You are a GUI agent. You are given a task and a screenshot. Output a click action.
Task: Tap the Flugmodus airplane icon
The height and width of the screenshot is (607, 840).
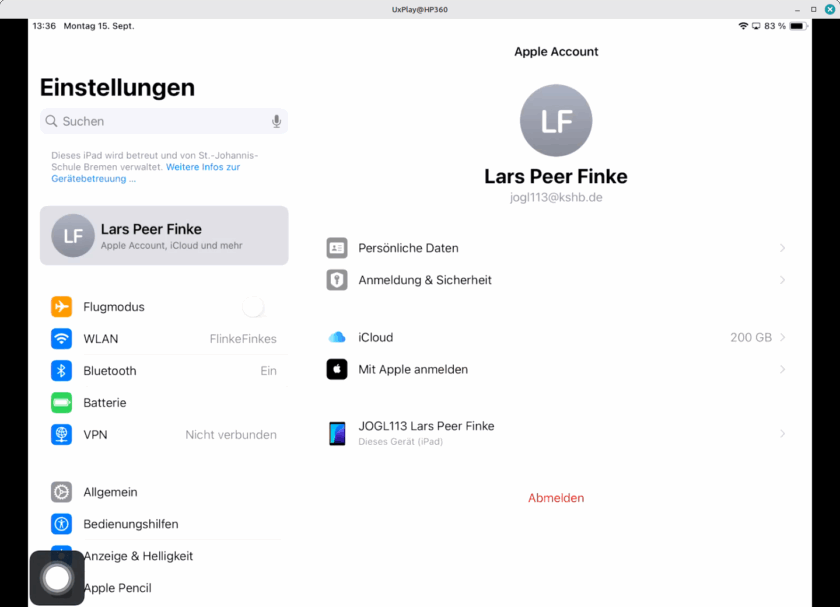[62, 306]
